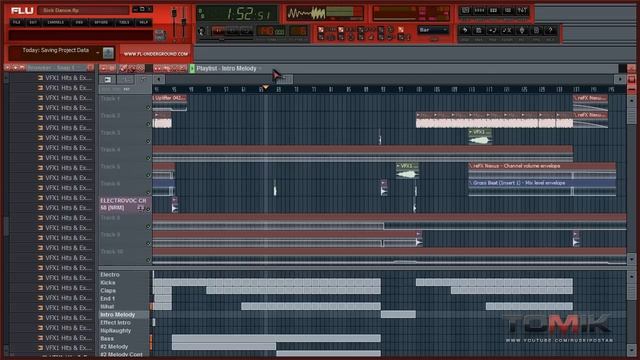Screen dimensions: 640x360
Task: Open the step sequencer view icon
Action: (x=480, y=11)
